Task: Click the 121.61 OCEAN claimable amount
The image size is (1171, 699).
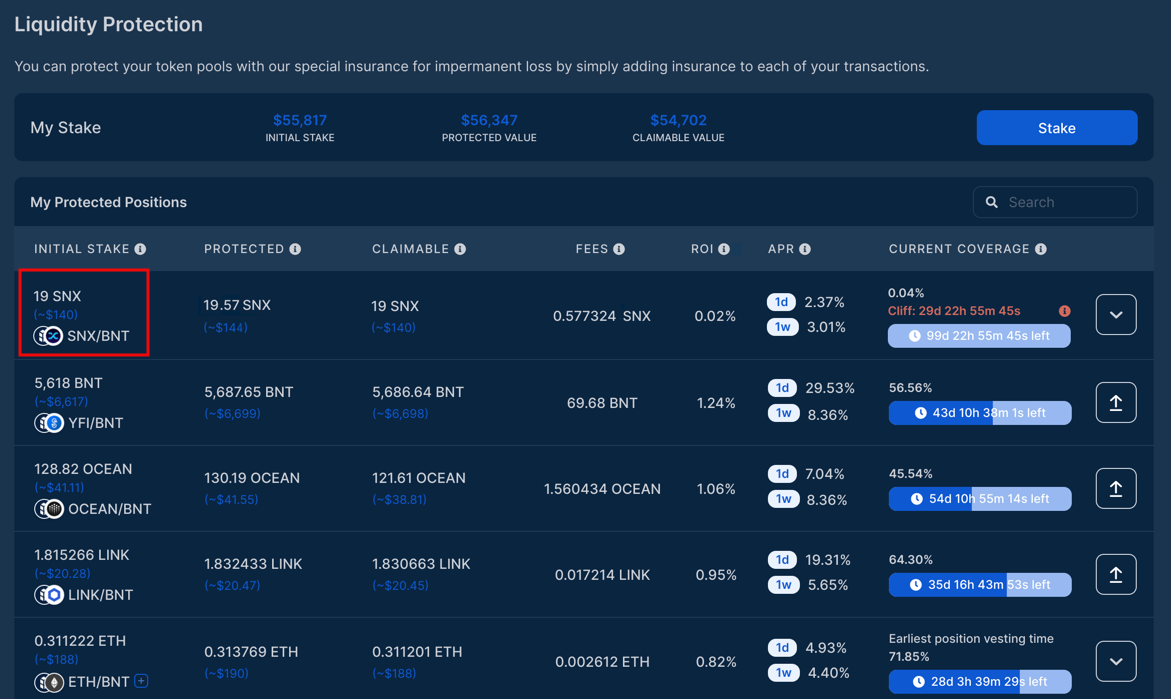Action: (x=419, y=478)
